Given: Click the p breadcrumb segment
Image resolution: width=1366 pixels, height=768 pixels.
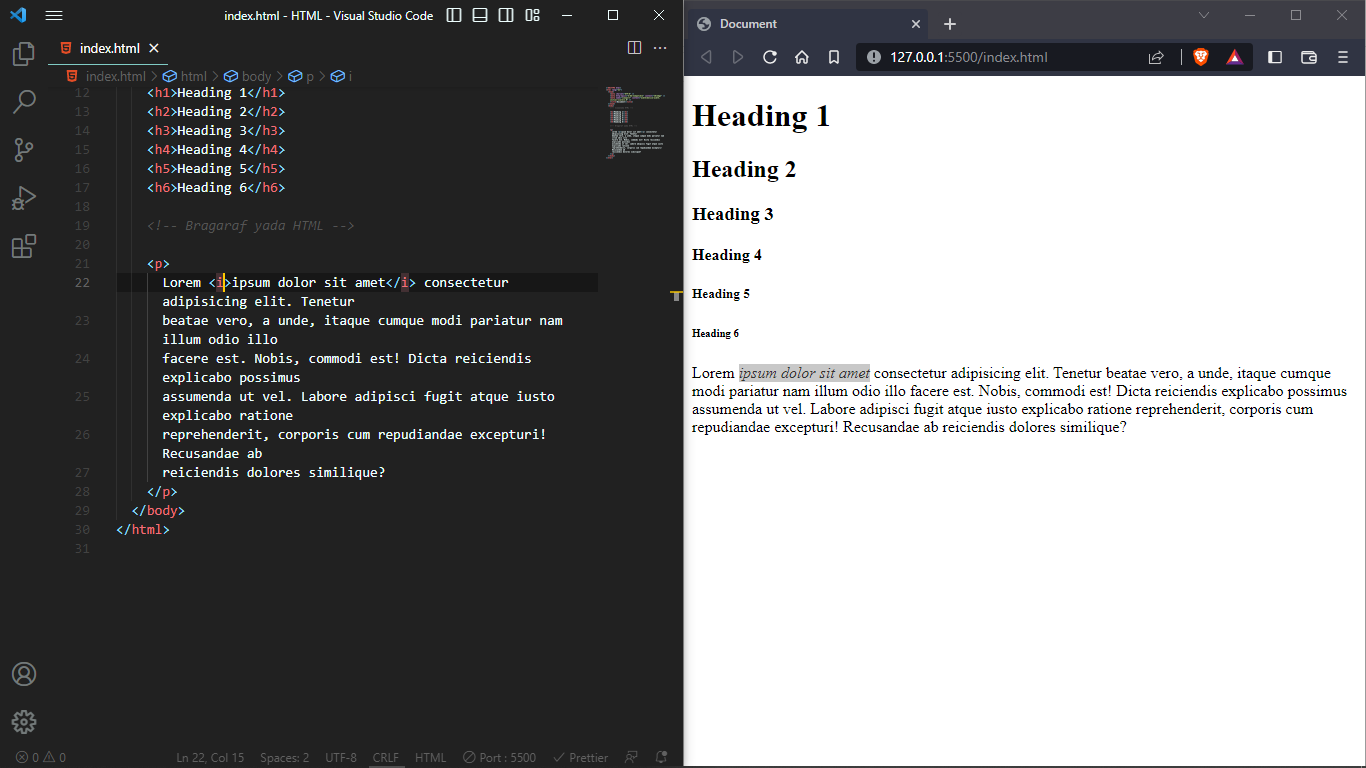Looking at the screenshot, I should tap(302, 76).
